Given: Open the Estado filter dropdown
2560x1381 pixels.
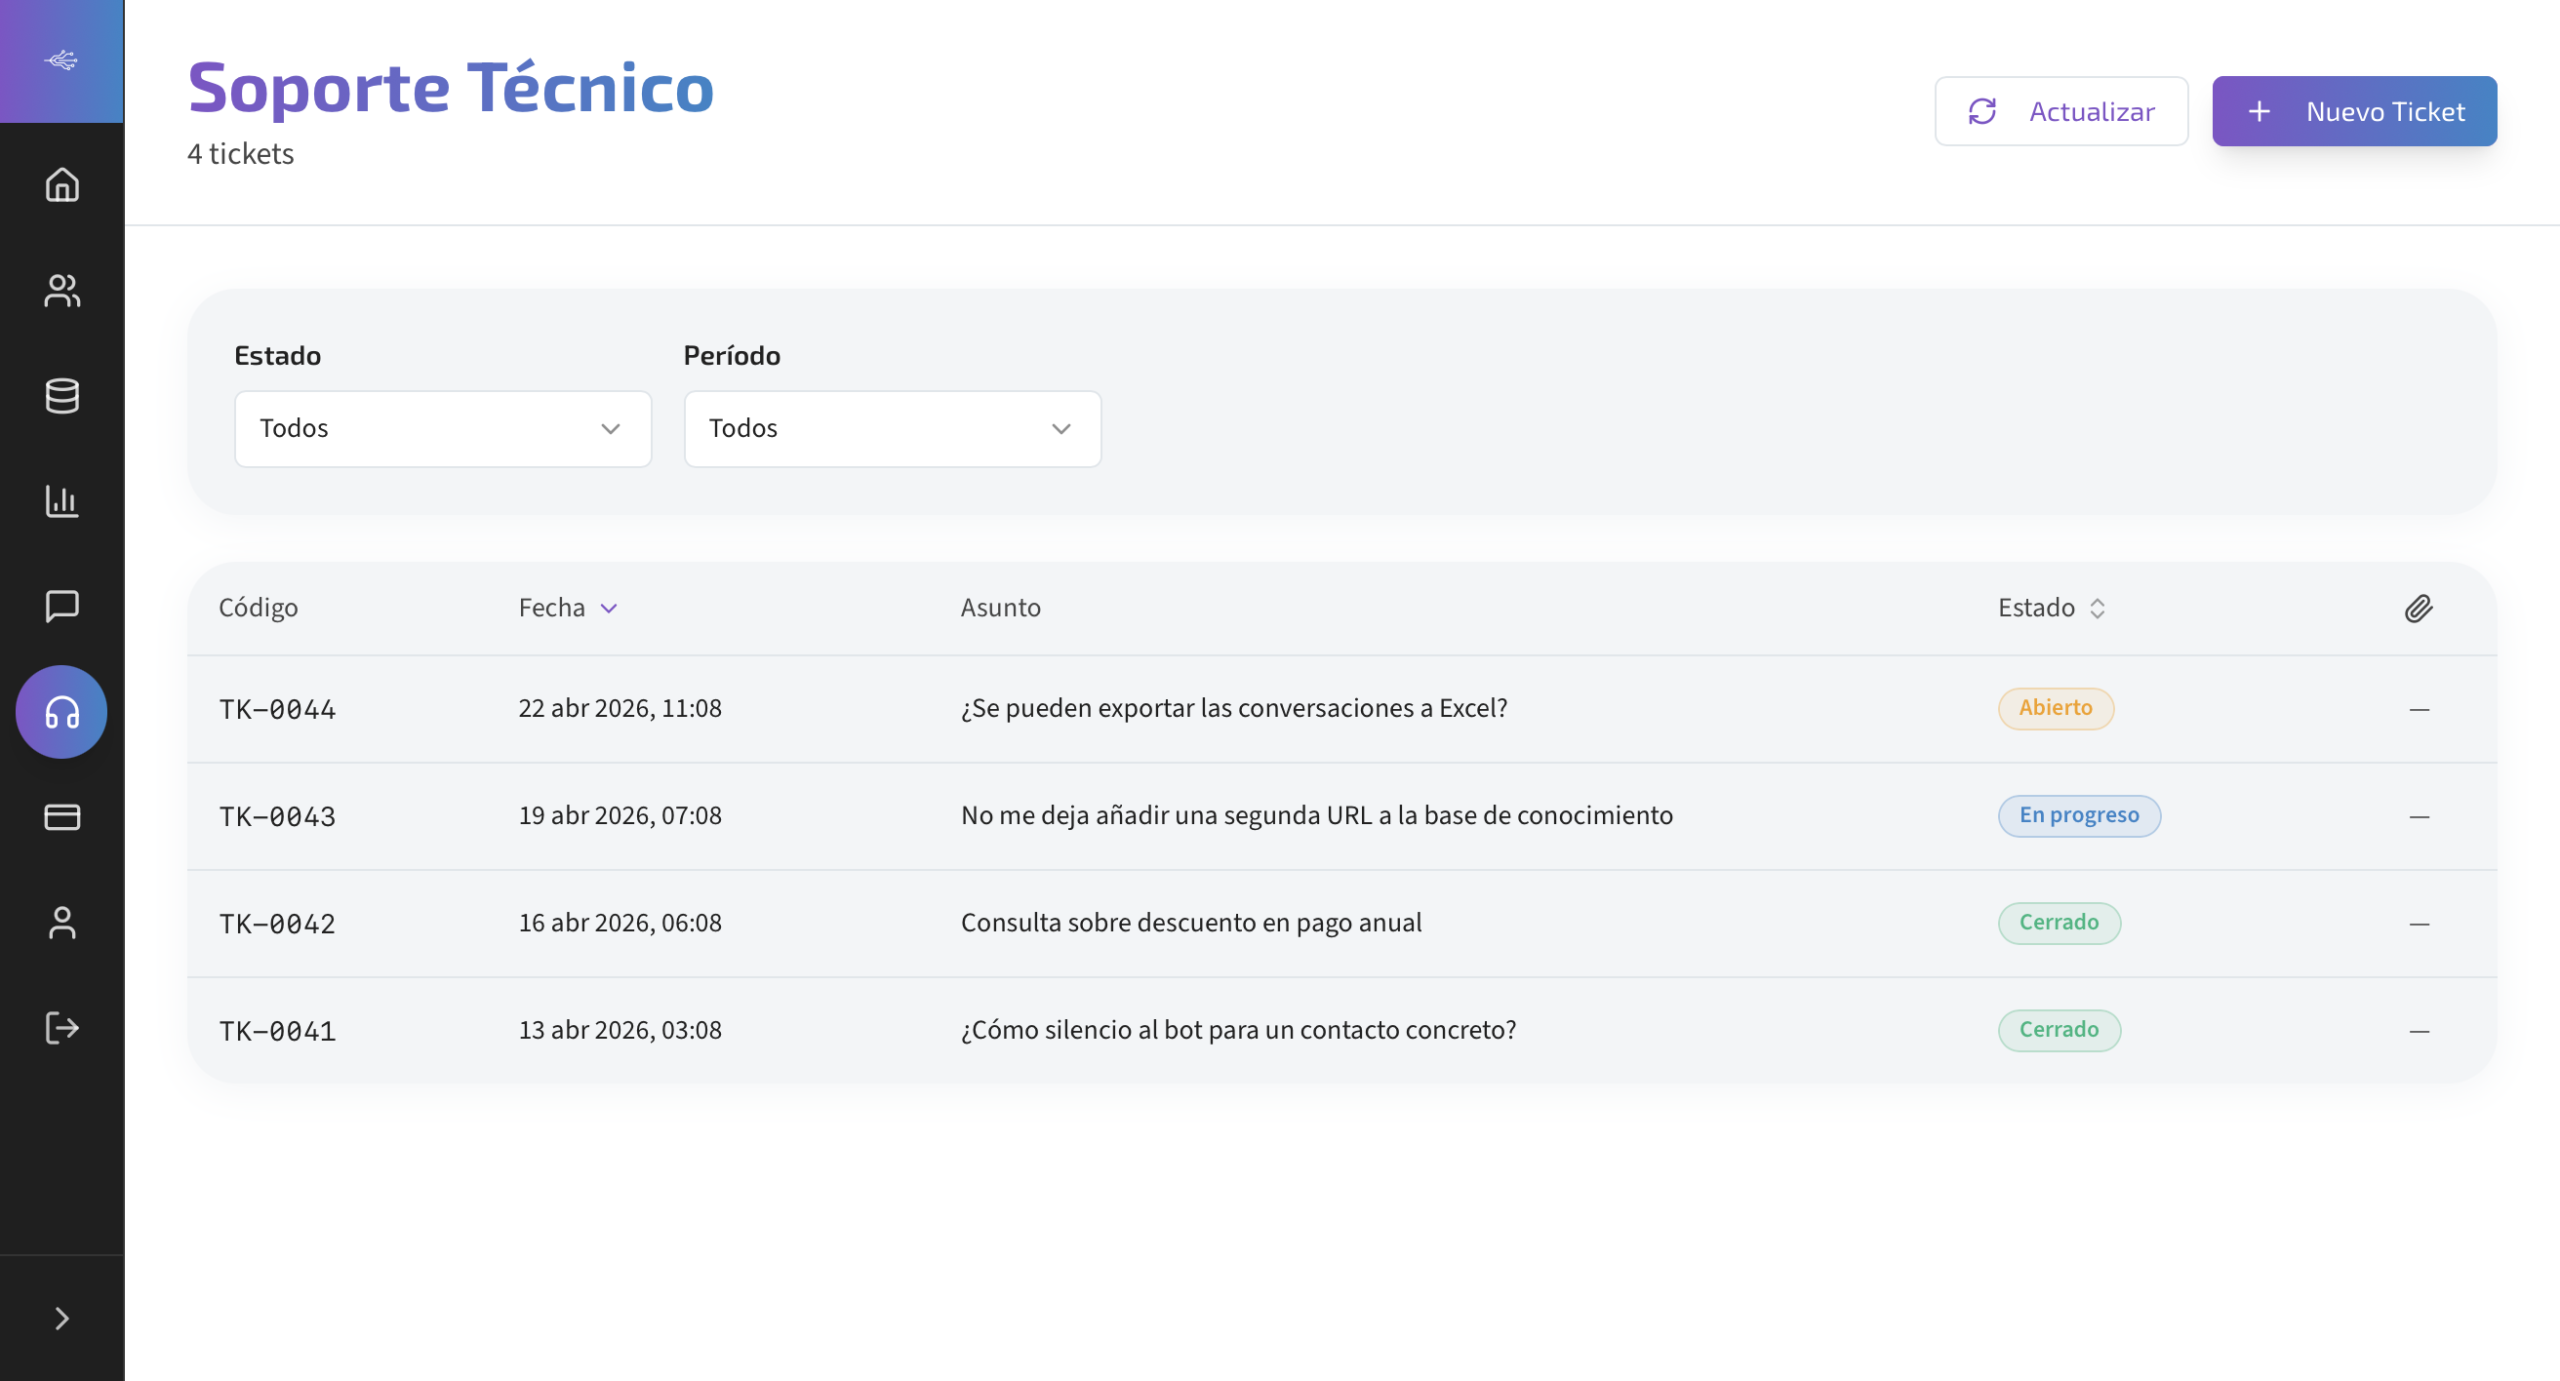Looking at the screenshot, I should coord(442,429).
